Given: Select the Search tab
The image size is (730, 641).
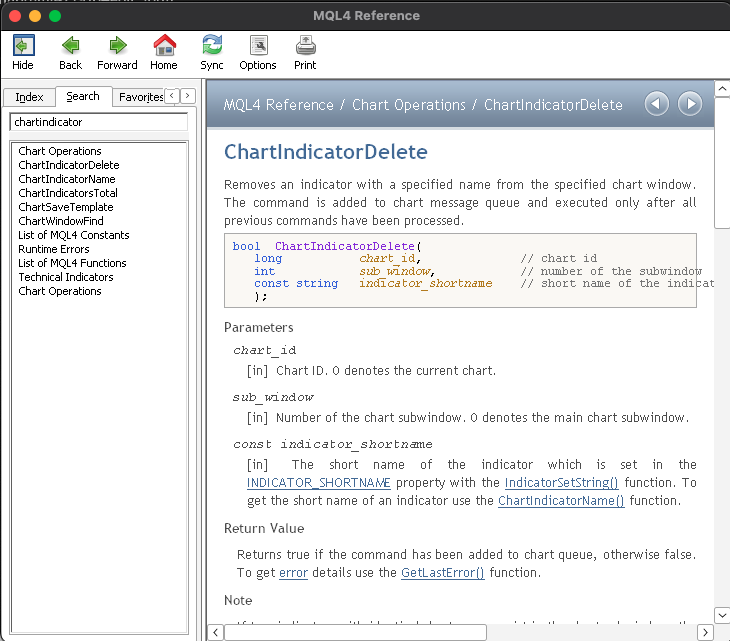Looking at the screenshot, I should click(83, 96).
